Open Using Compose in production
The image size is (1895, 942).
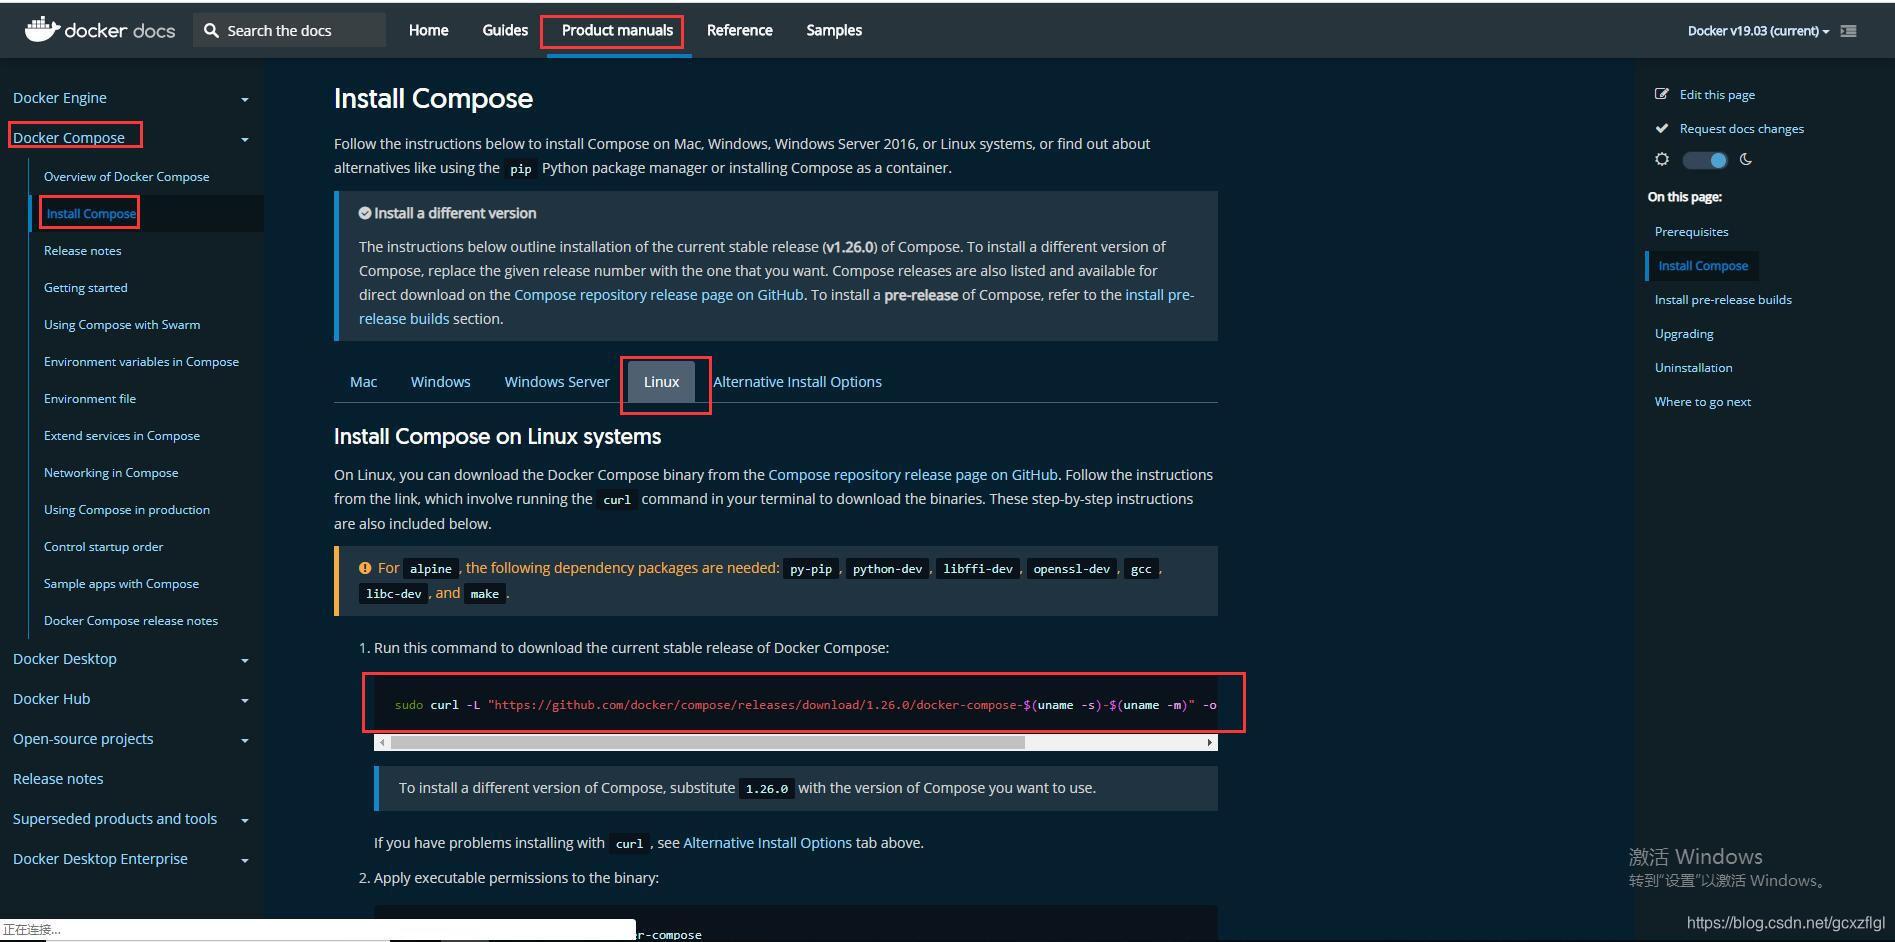[x=127, y=510]
